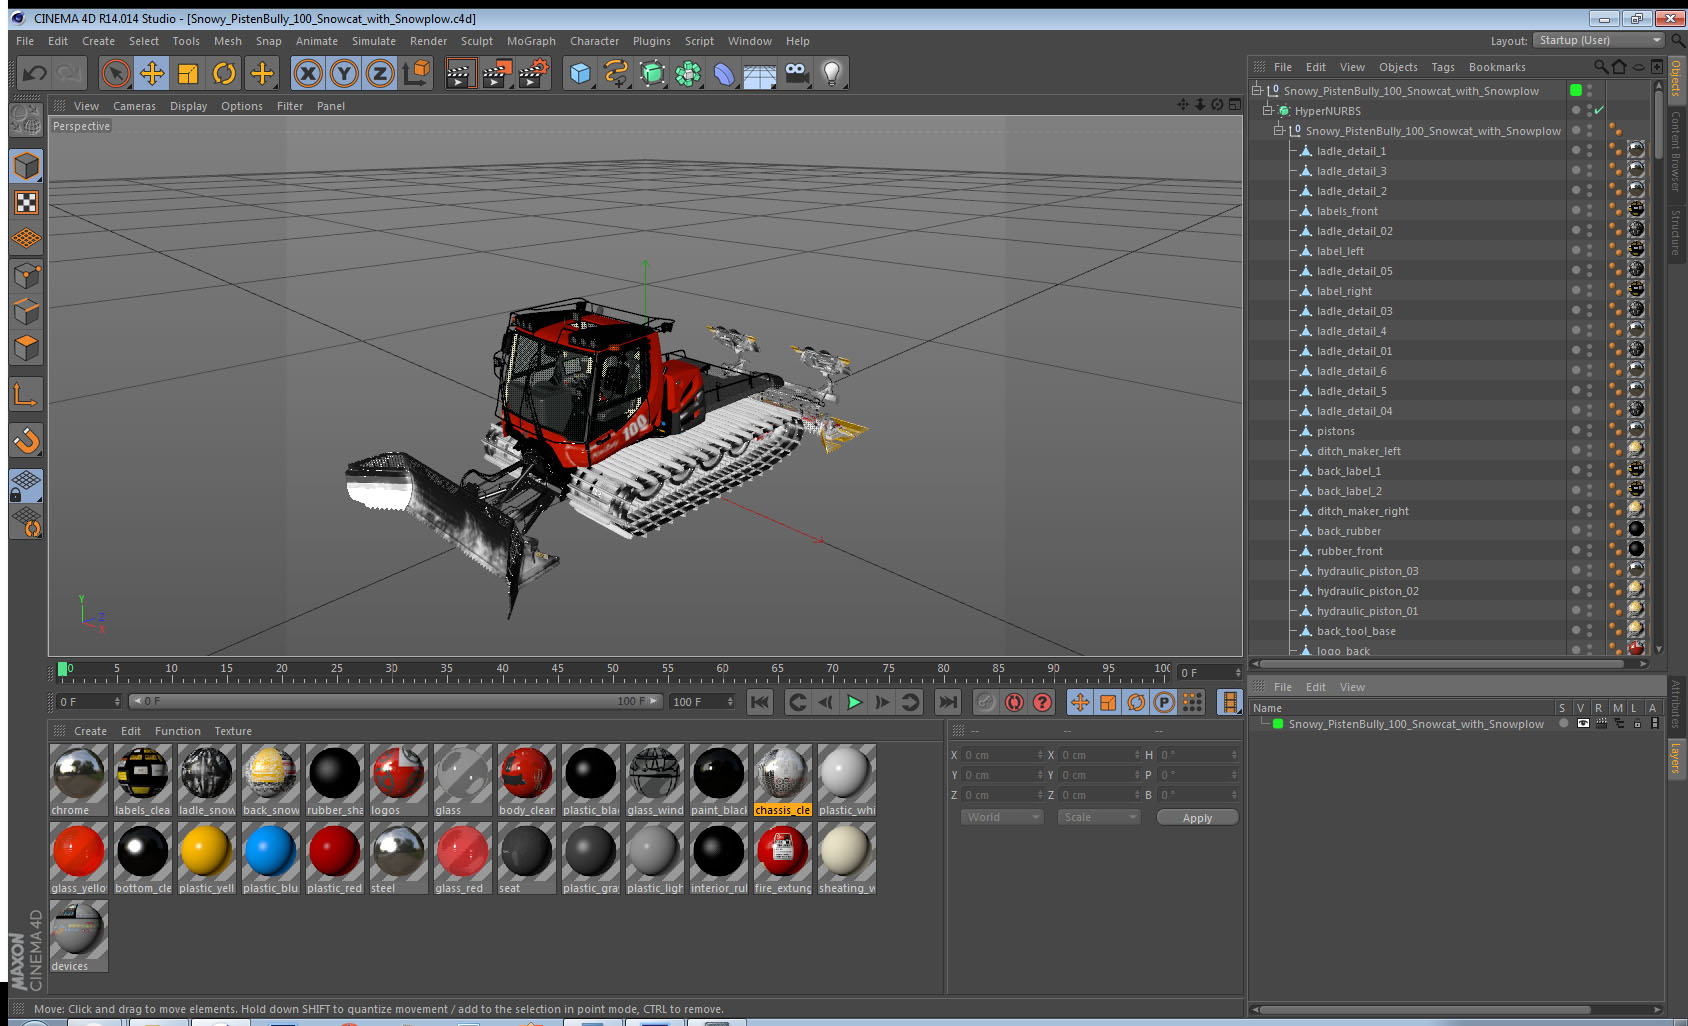This screenshot has height=1026, width=1688.
Task: Click Make Editable icon in left palette
Action: [x=26, y=120]
